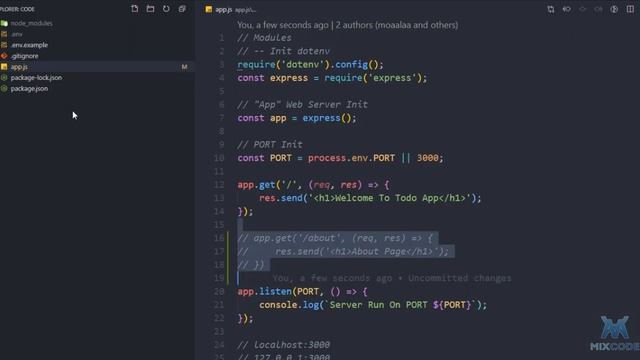Go to previous change in editor toolbar
The height and width of the screenshot is (360, 640).
point(567,9)
